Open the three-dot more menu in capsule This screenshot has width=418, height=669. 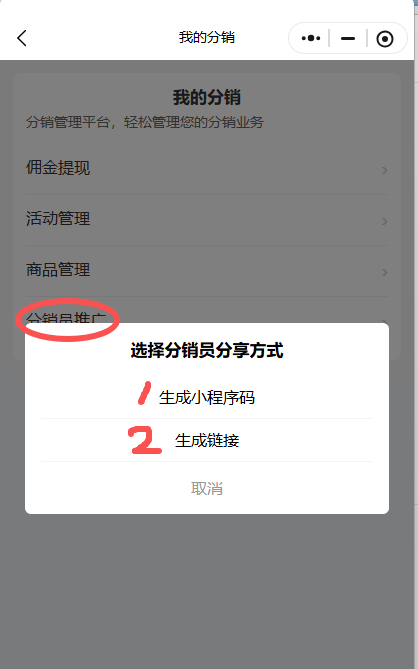(x=311, y=38)
